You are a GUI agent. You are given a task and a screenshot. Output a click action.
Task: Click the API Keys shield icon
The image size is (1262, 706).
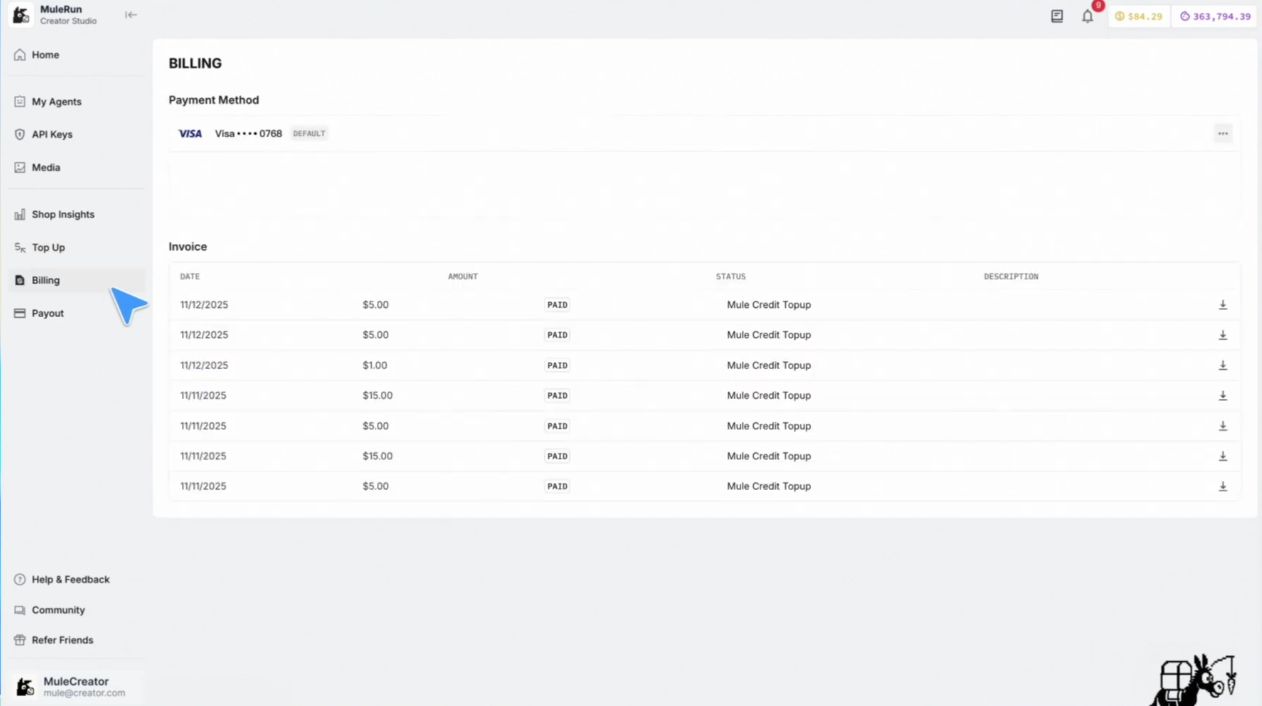coord(20,134)
